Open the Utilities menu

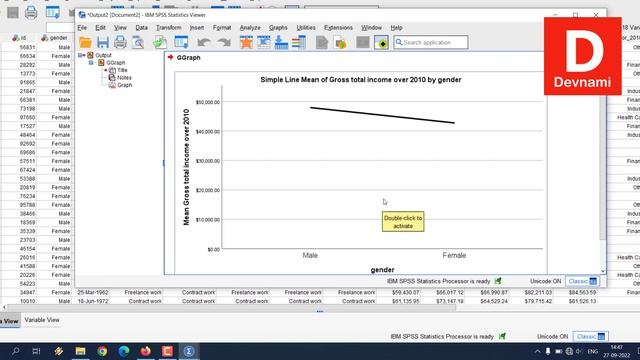[x=306, y=28]
